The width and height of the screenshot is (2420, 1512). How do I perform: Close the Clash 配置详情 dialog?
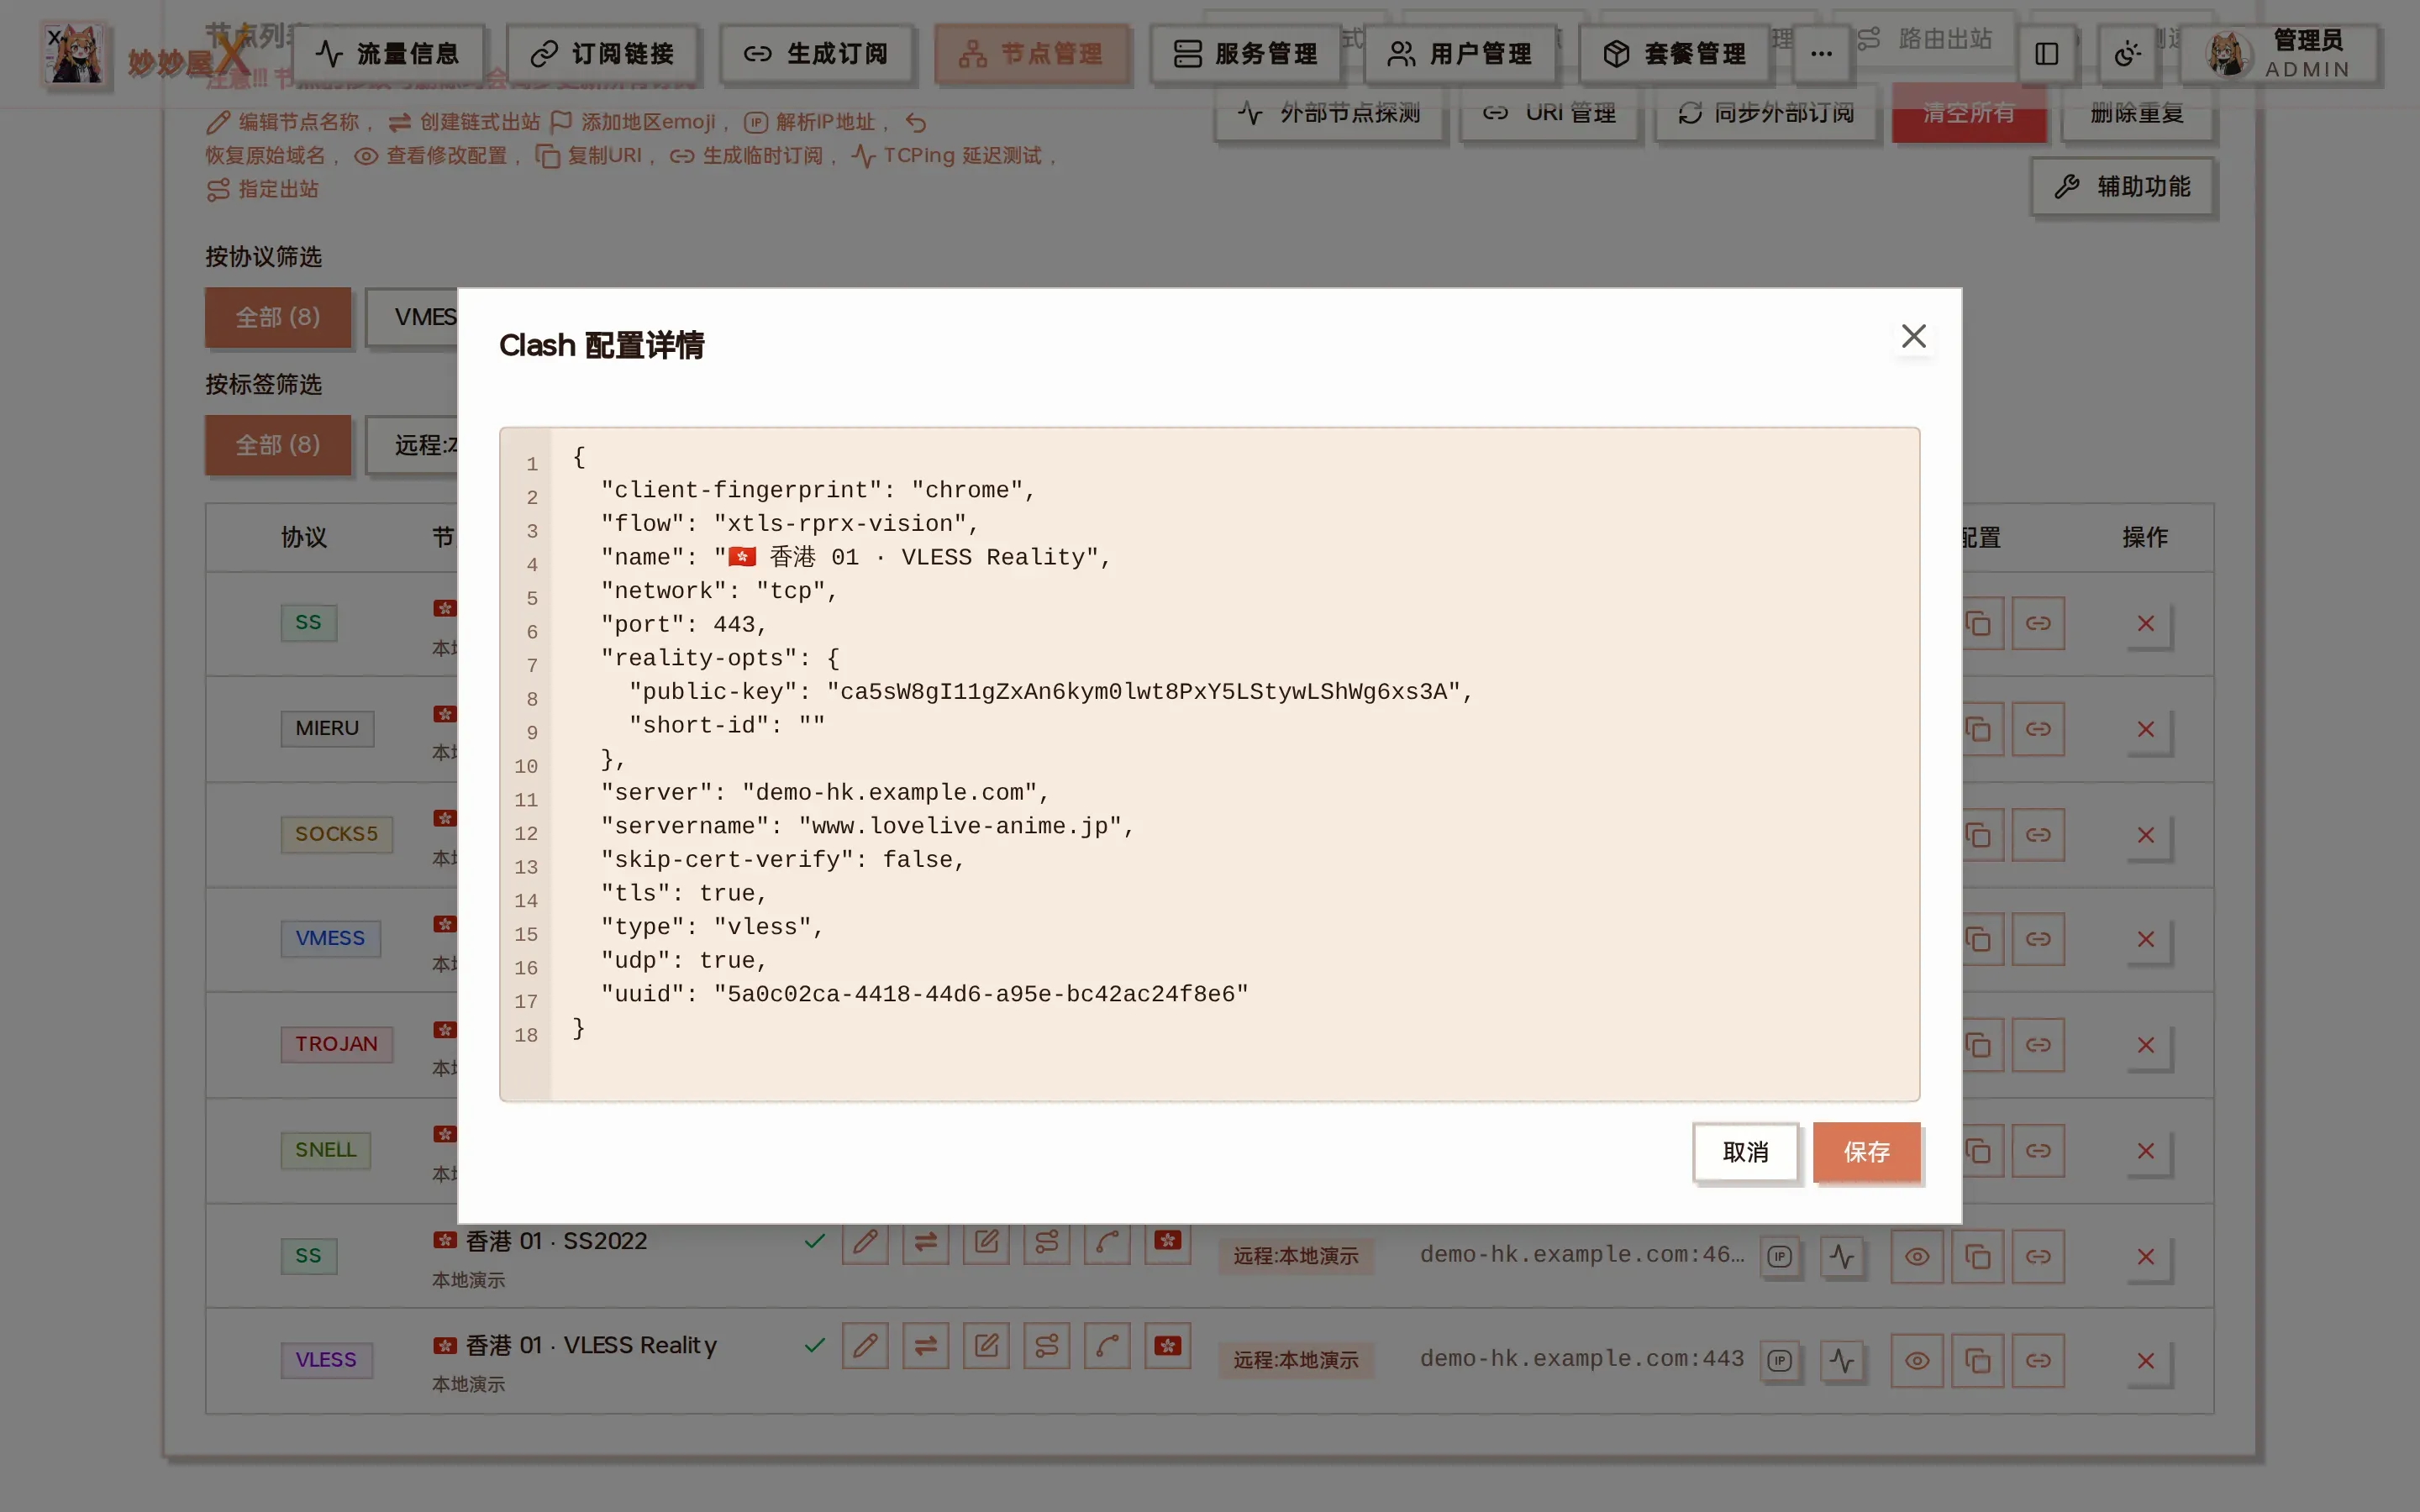[x=1913, y=336]
